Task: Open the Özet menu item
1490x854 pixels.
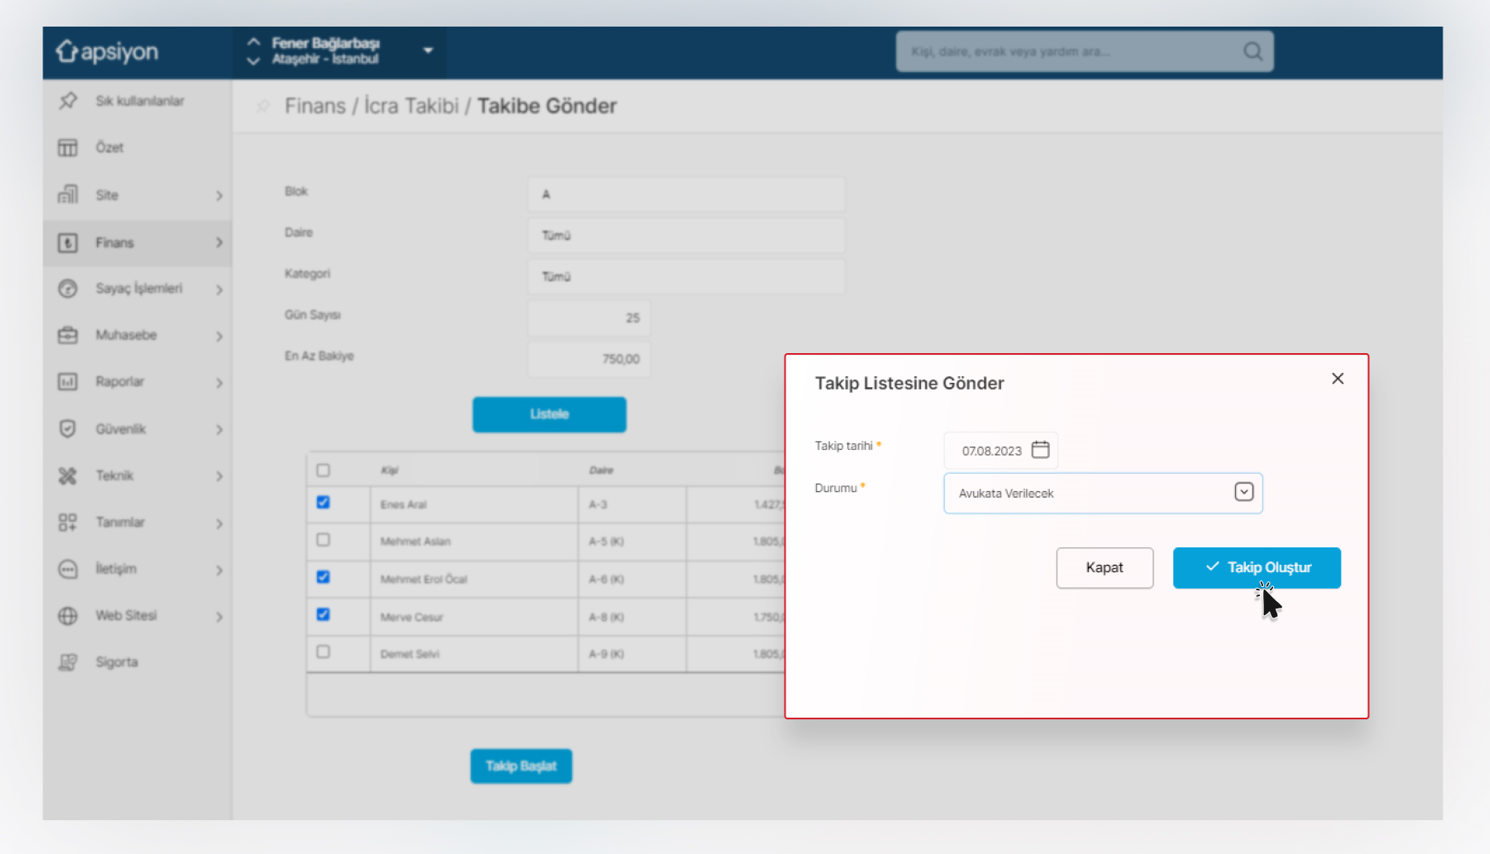Action: point(138,148)
